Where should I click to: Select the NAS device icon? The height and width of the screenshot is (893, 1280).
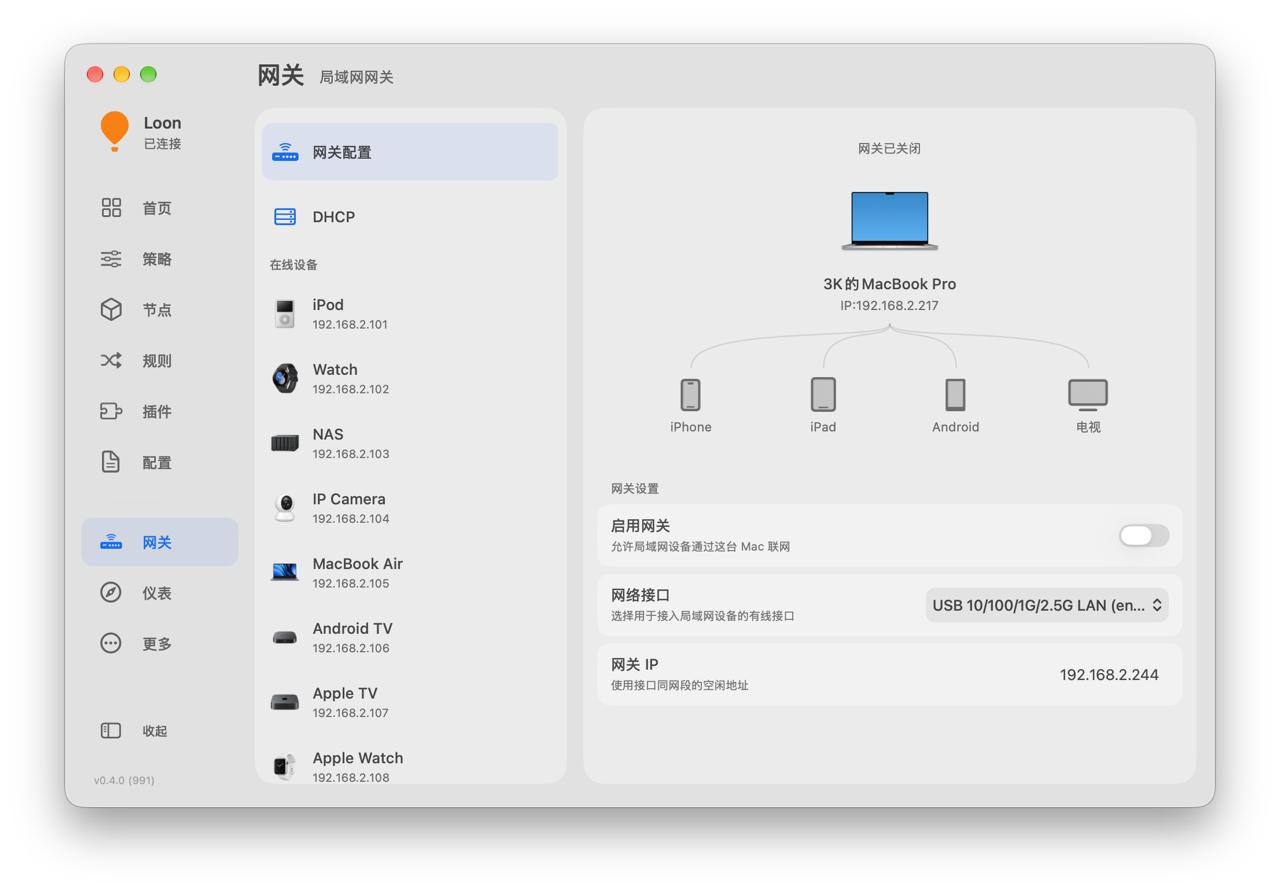click(x=285, y=443)
